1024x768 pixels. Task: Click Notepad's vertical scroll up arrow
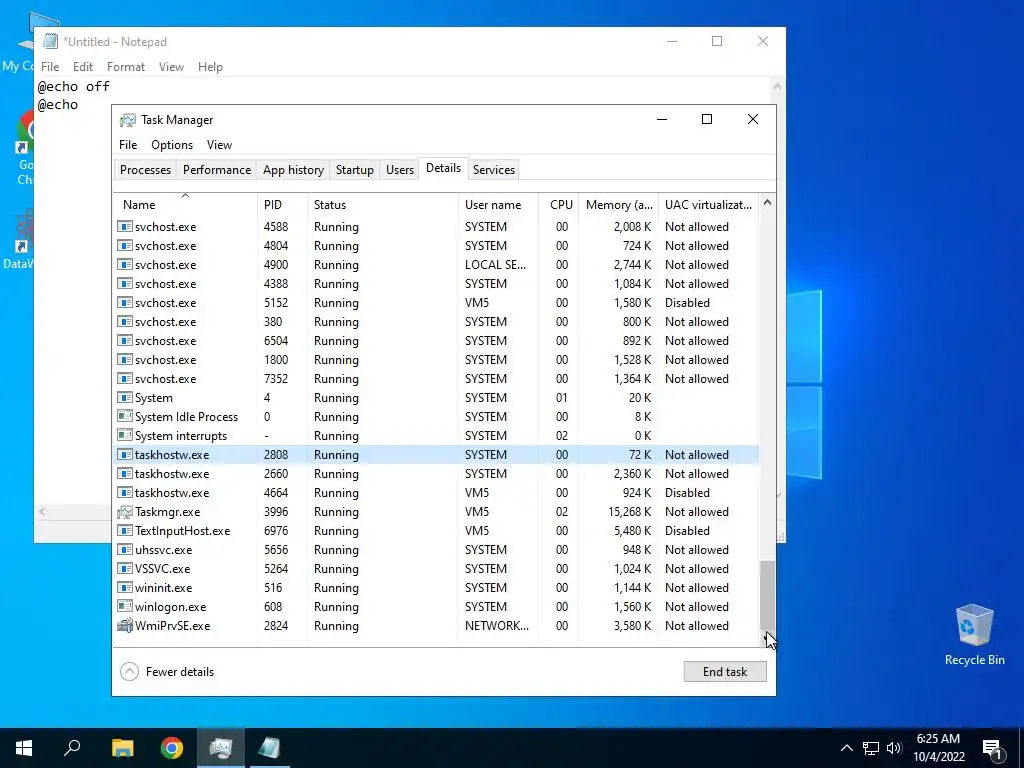pyautogui.click(x=778, y=86)
